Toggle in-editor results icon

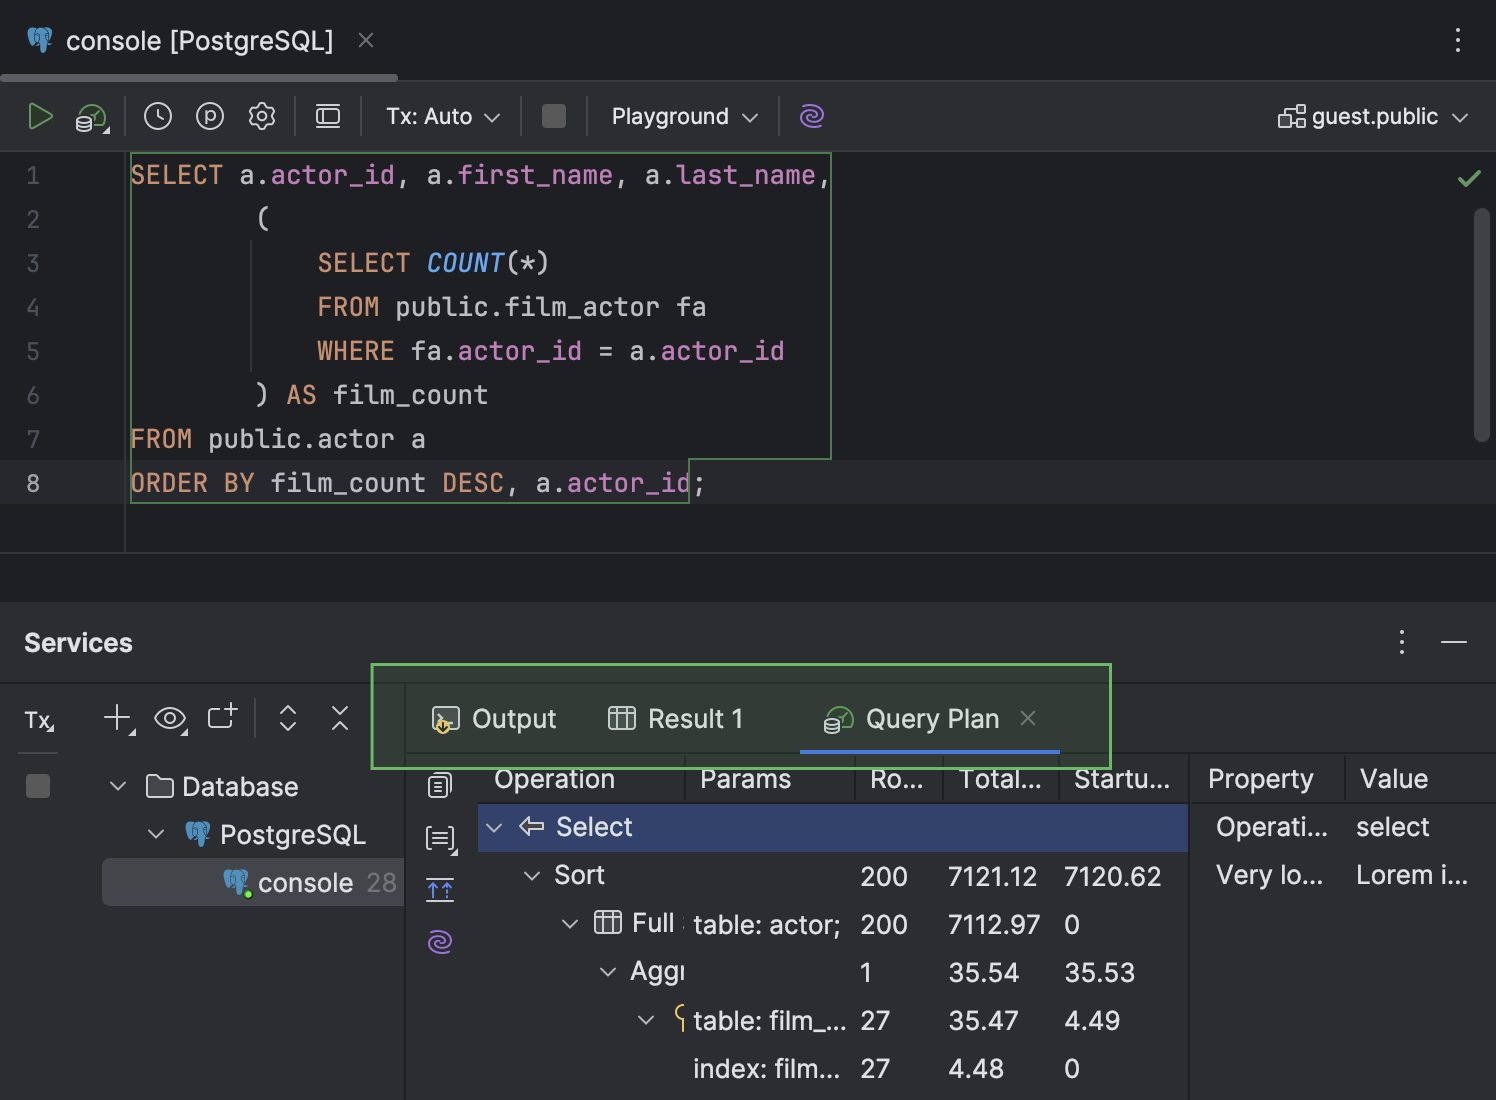tap(328, 117)
